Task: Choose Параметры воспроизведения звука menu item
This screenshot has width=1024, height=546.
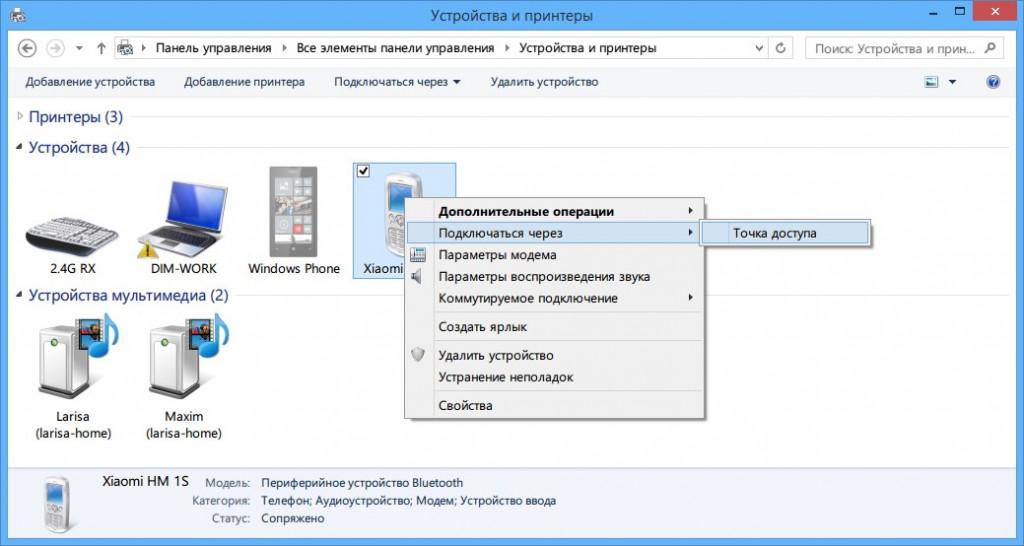Action: pos(554,276)
